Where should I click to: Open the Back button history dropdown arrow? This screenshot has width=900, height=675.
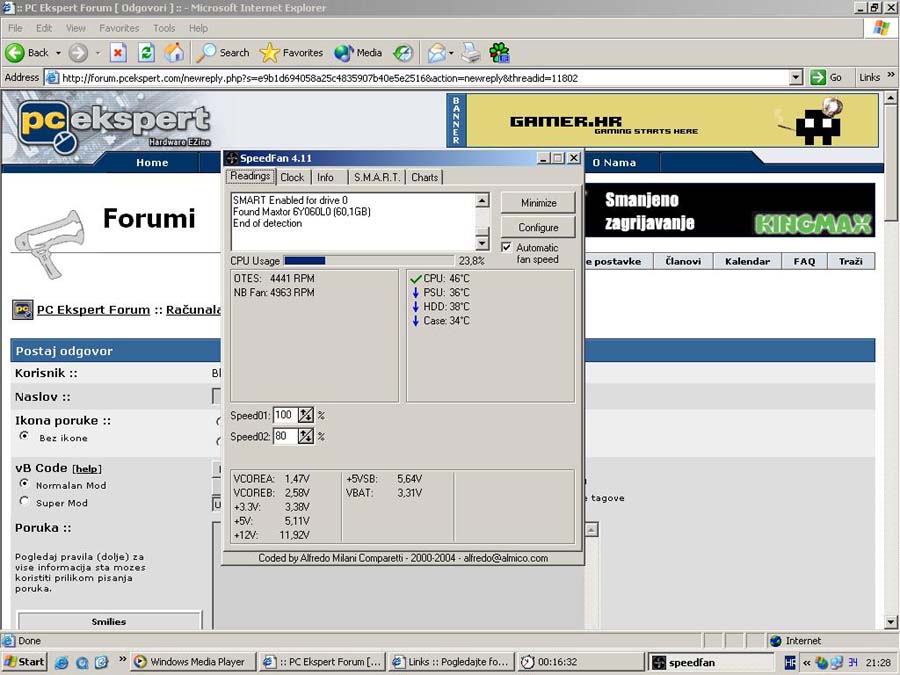[58, 53]
